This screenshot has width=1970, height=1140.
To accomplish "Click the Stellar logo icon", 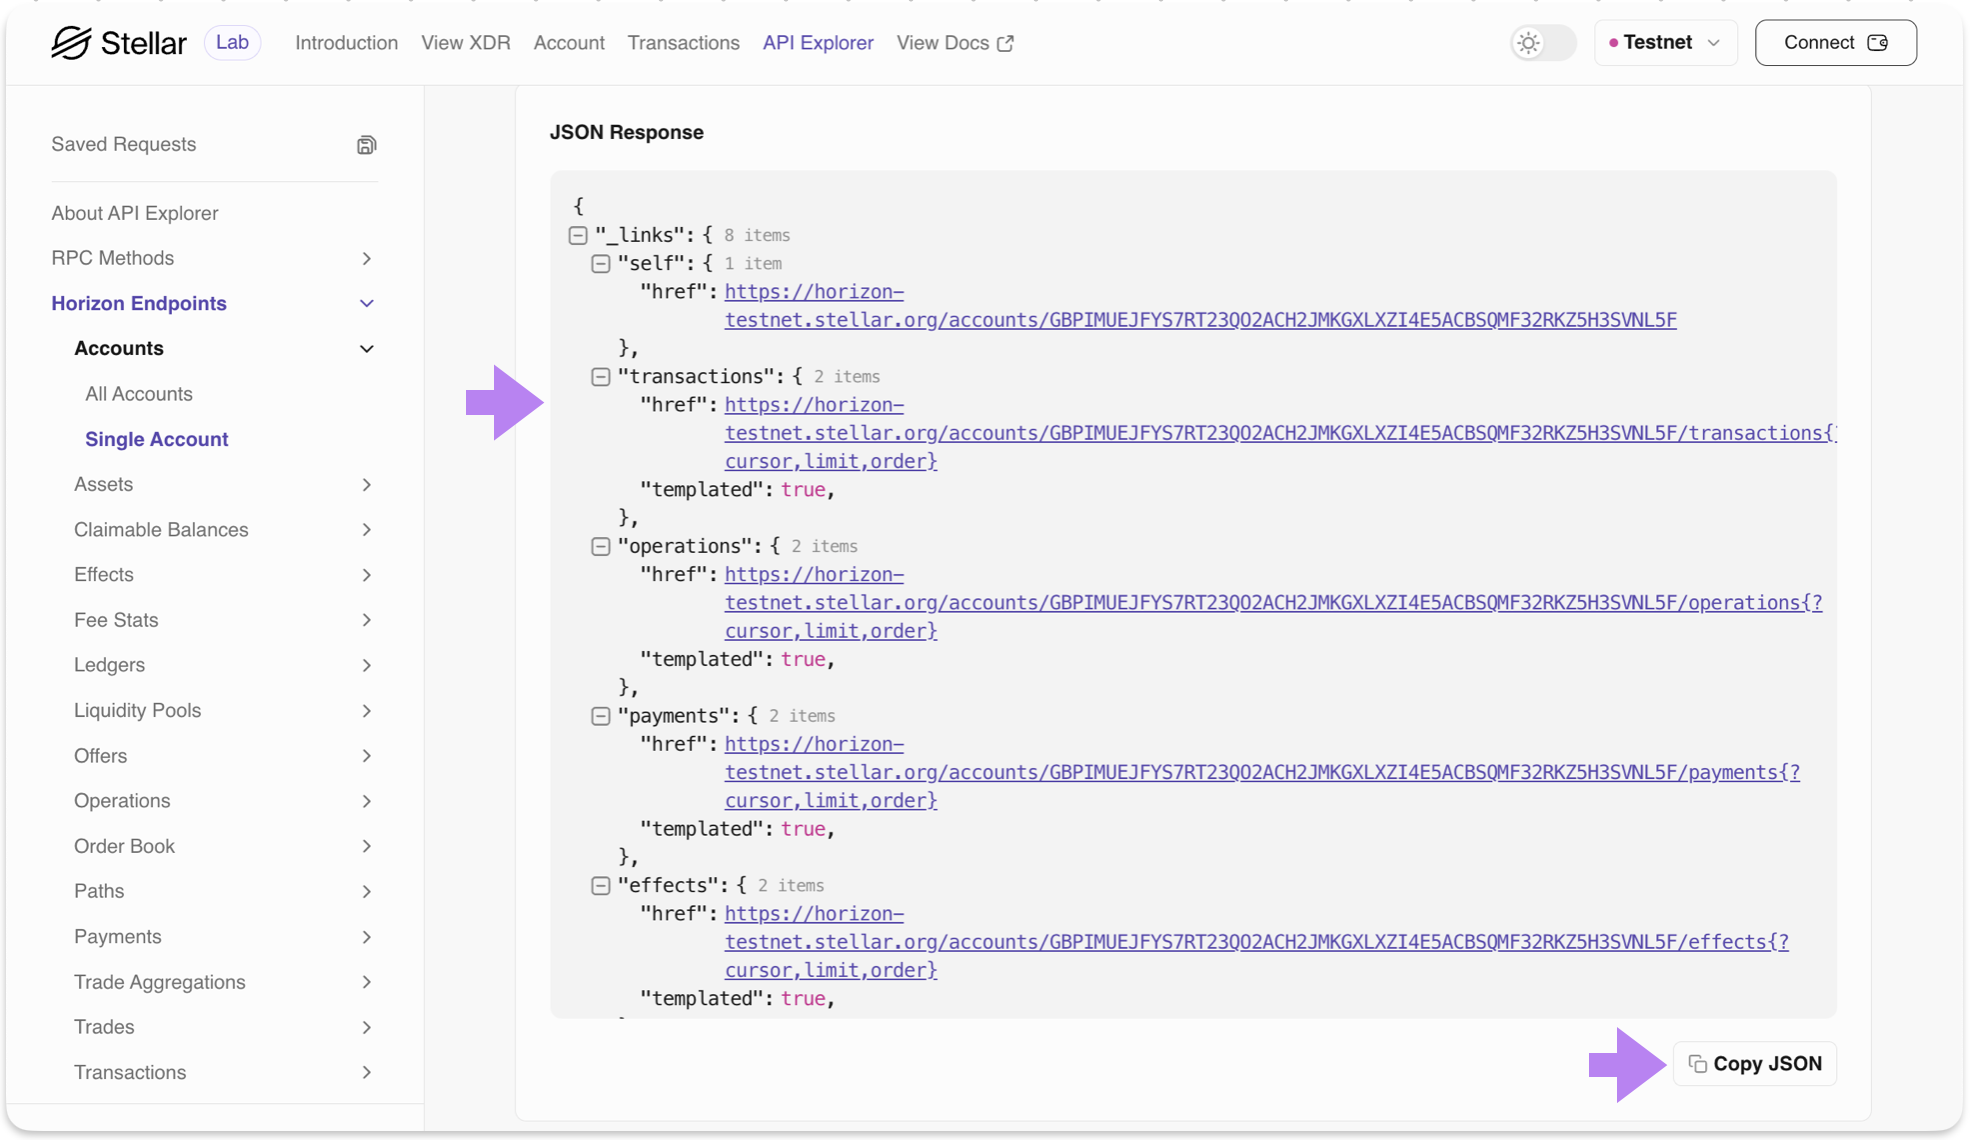I will [71, 43].
